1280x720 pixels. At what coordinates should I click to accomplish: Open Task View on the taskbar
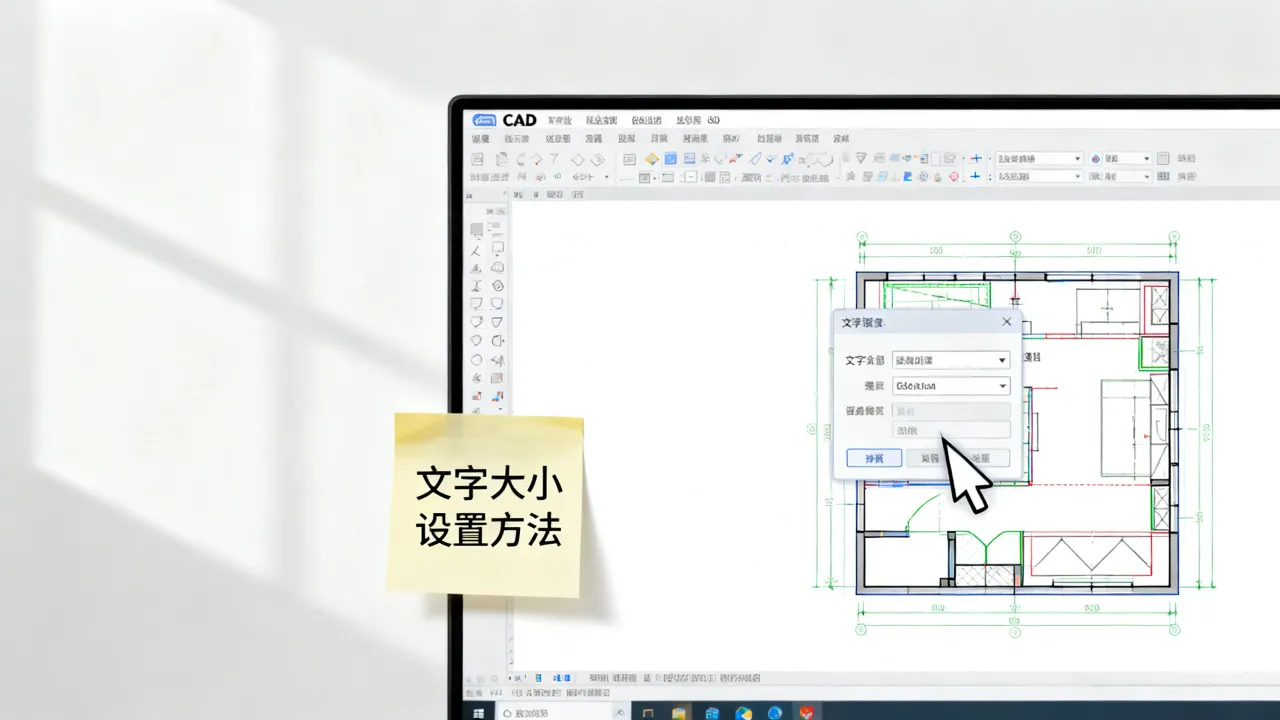click(648, 713)
